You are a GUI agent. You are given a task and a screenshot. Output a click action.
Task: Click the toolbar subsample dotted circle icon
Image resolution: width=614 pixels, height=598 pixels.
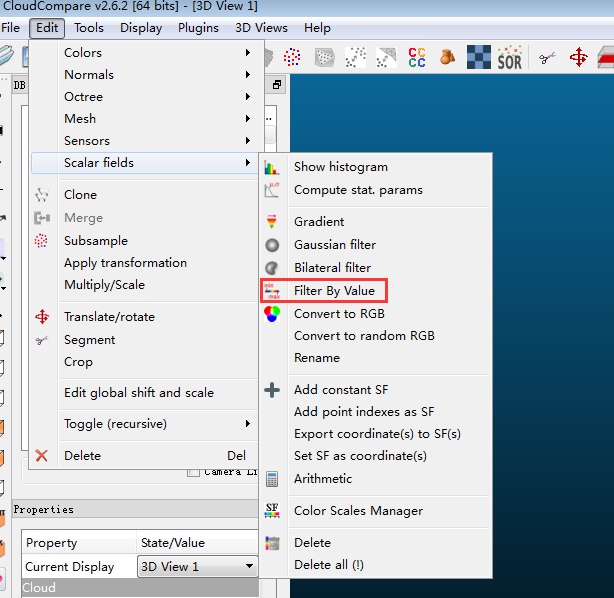pos(292,57)
